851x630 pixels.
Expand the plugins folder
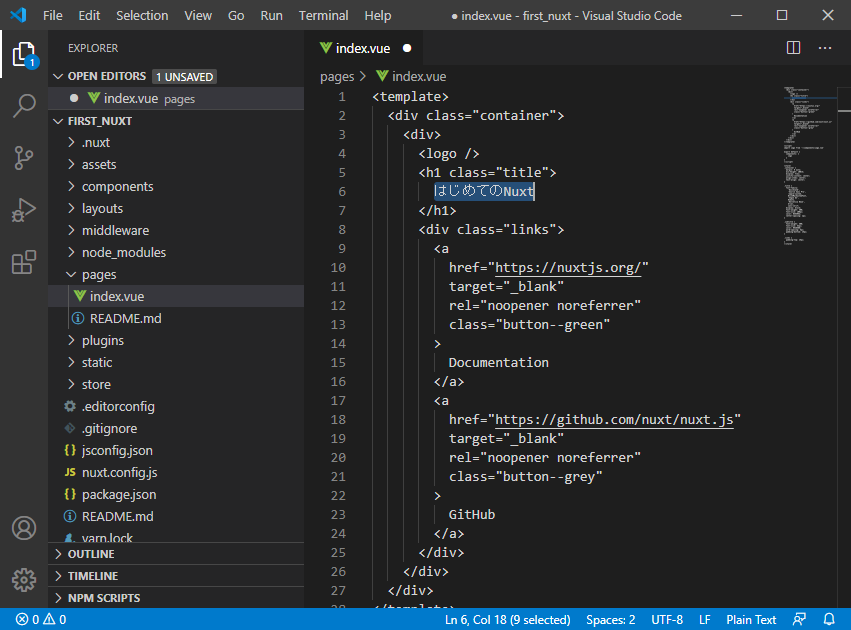pos(177,340)
